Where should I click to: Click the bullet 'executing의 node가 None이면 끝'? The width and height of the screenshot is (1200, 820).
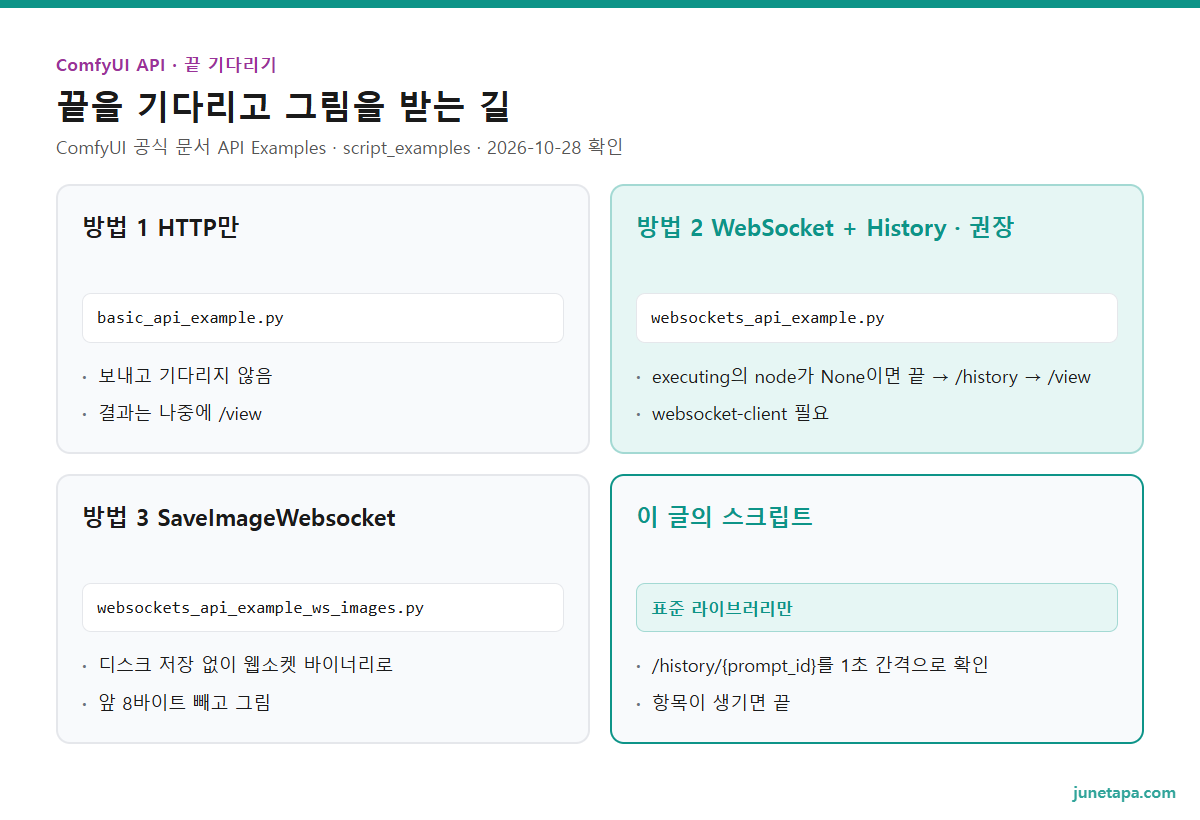(871, 377)
